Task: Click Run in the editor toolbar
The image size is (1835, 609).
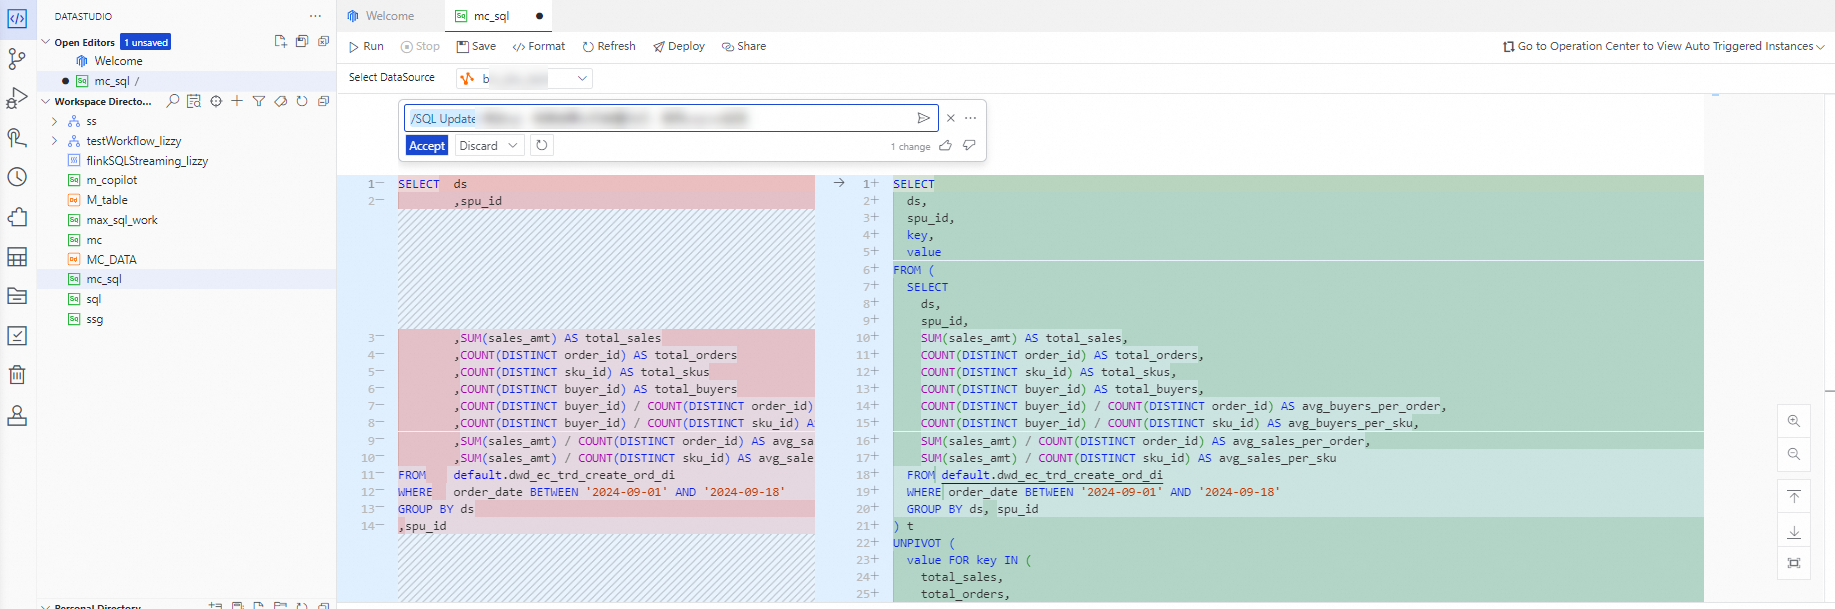Action: (x=366, y=46)
